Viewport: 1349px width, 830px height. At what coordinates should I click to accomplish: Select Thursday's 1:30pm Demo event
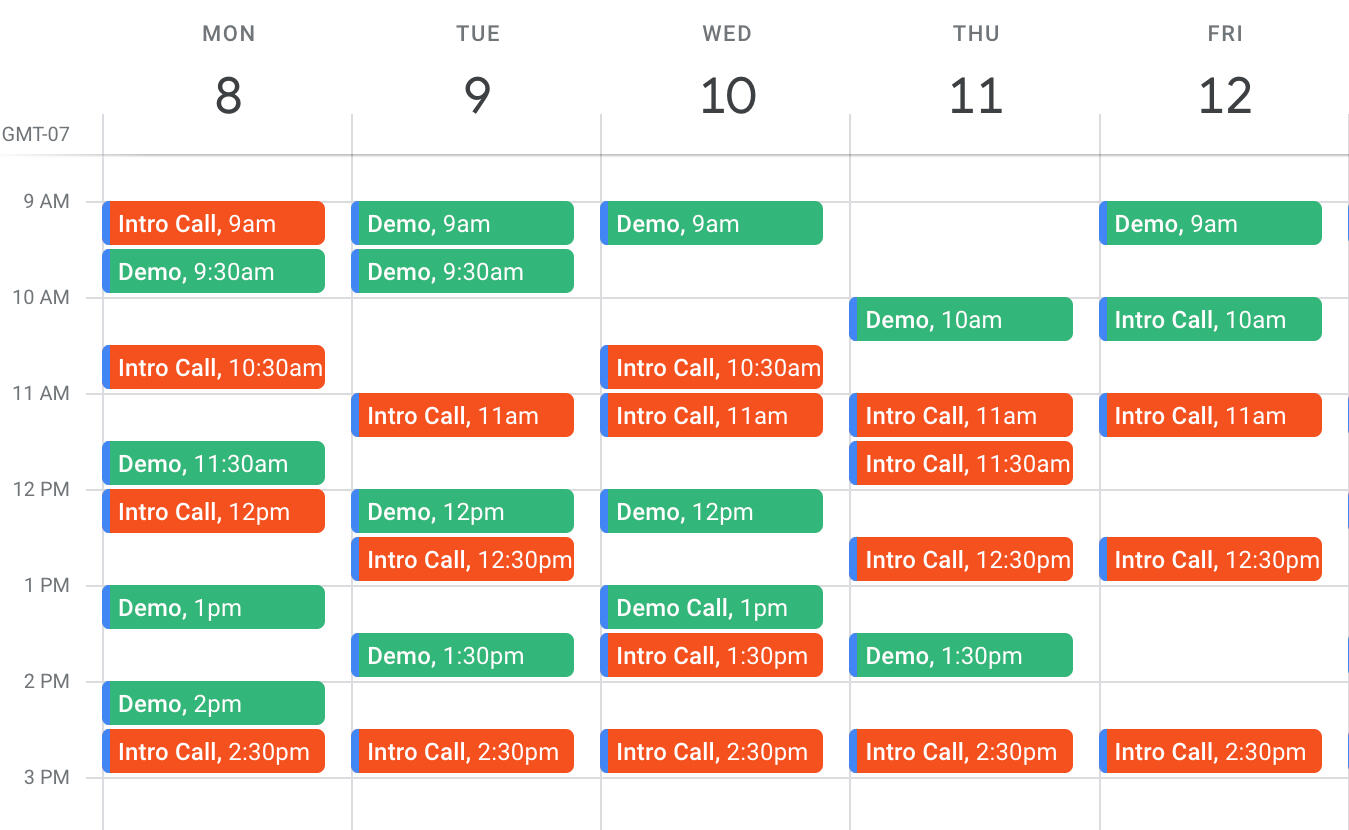(x=961, y=655)
